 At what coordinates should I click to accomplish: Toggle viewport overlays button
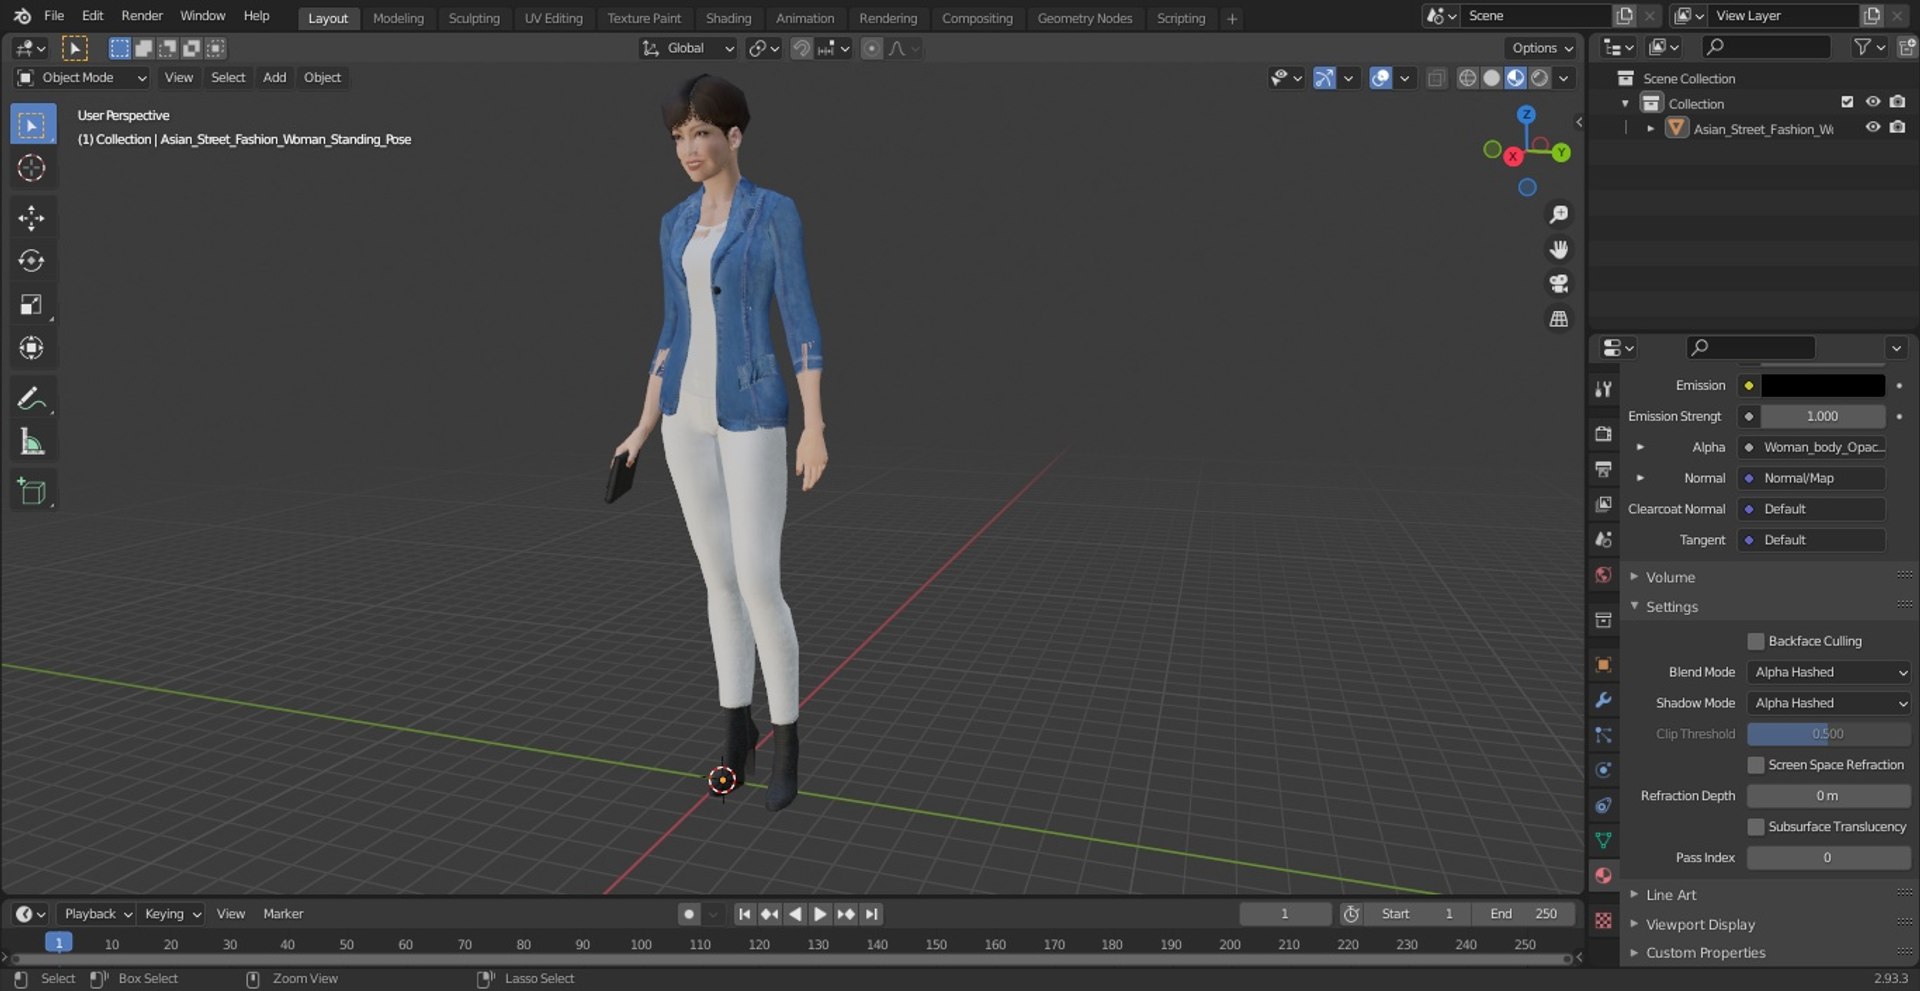[1380, 78]
